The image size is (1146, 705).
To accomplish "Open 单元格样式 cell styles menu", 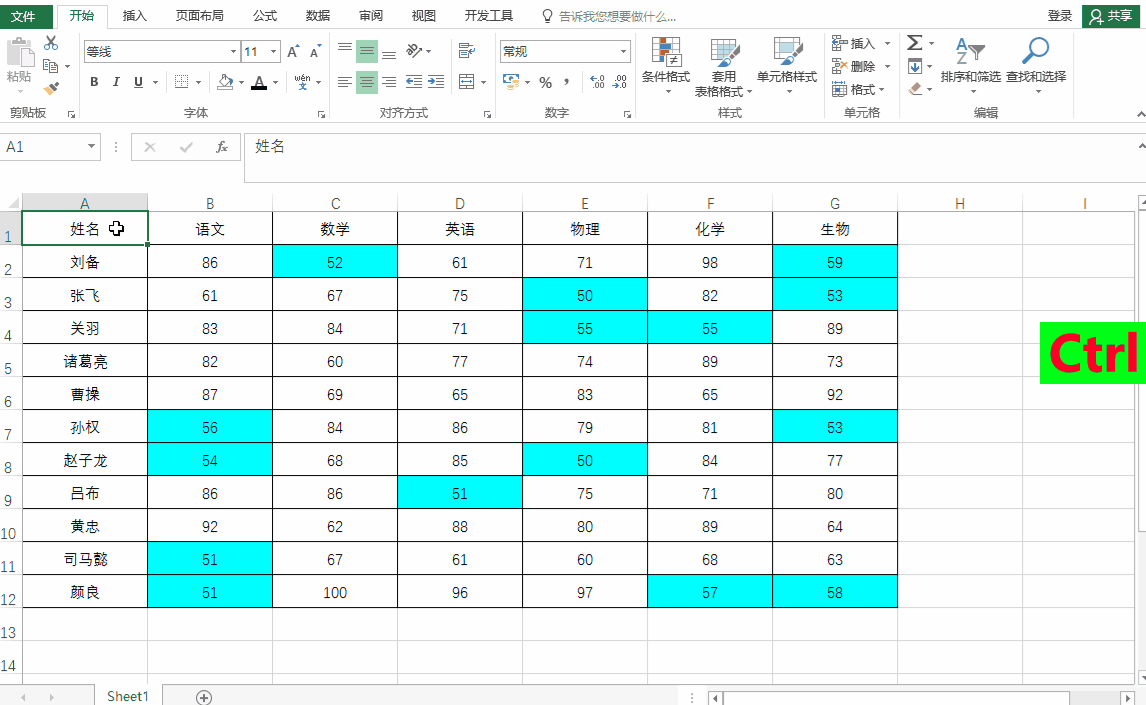I will [787, 67].
